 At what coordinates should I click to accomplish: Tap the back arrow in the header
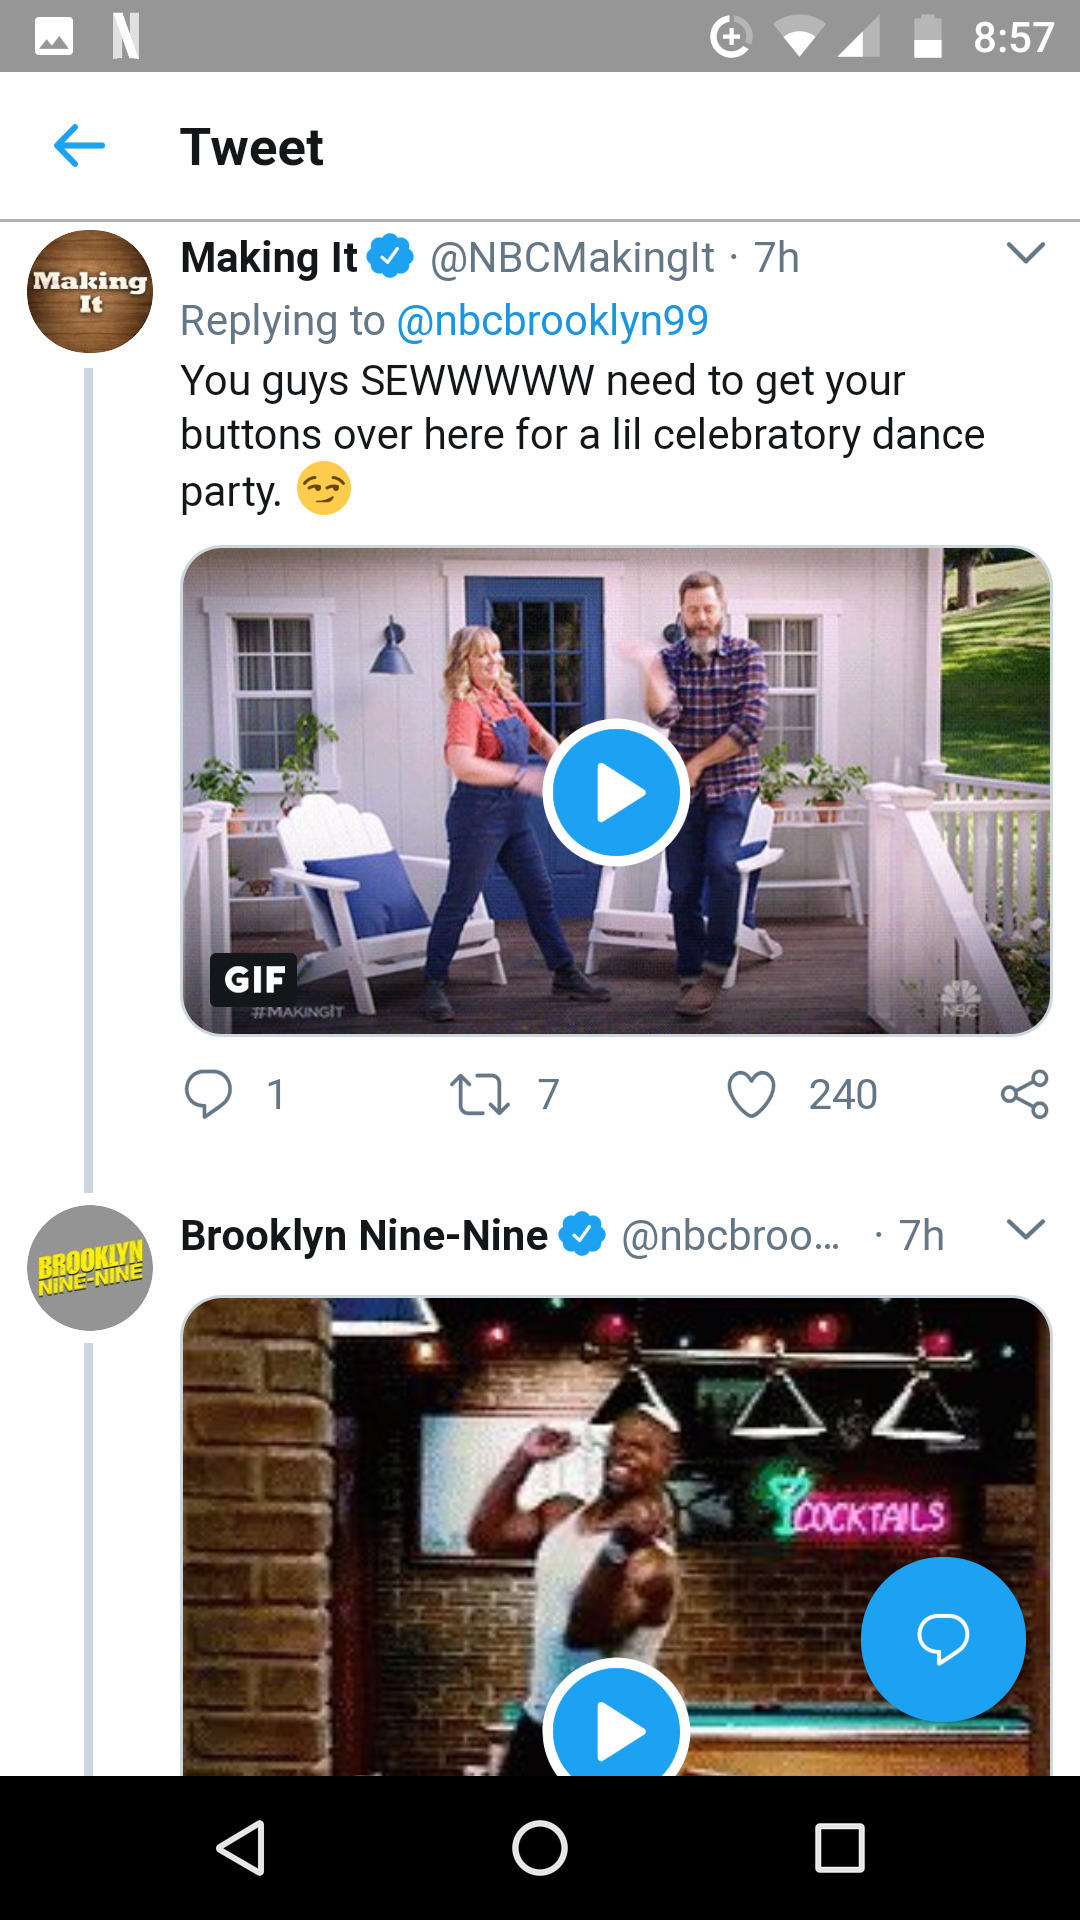(79, 146)
